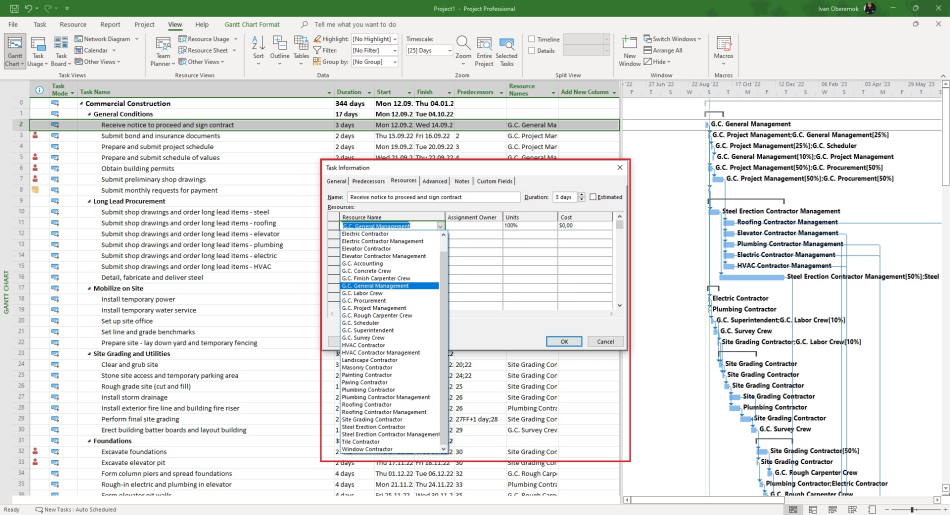Select Electric Contractor in resource list
The image size is (950, 515).
(x=390, y=234)
